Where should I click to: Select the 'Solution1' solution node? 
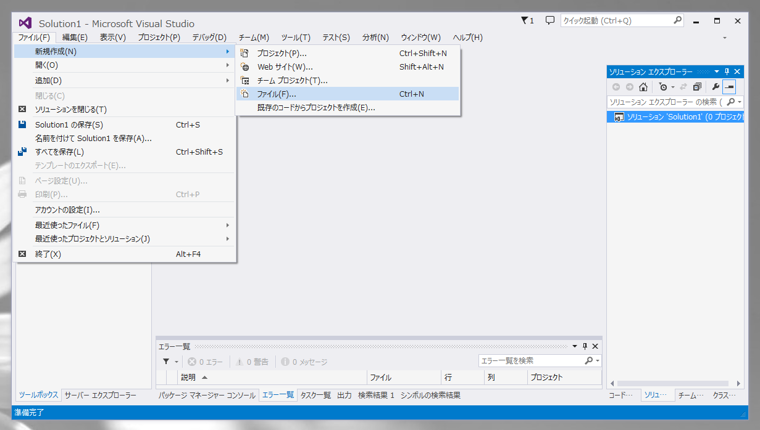pyautogui.click(x=675, y=117)
